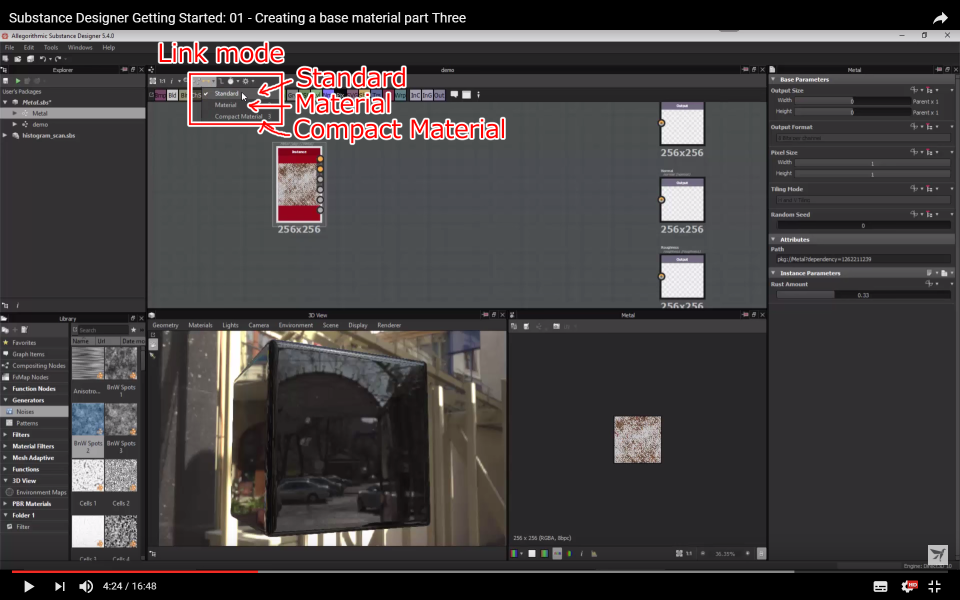
Task: Open the Geometry menu in 3D View
Action: [165, 325]
